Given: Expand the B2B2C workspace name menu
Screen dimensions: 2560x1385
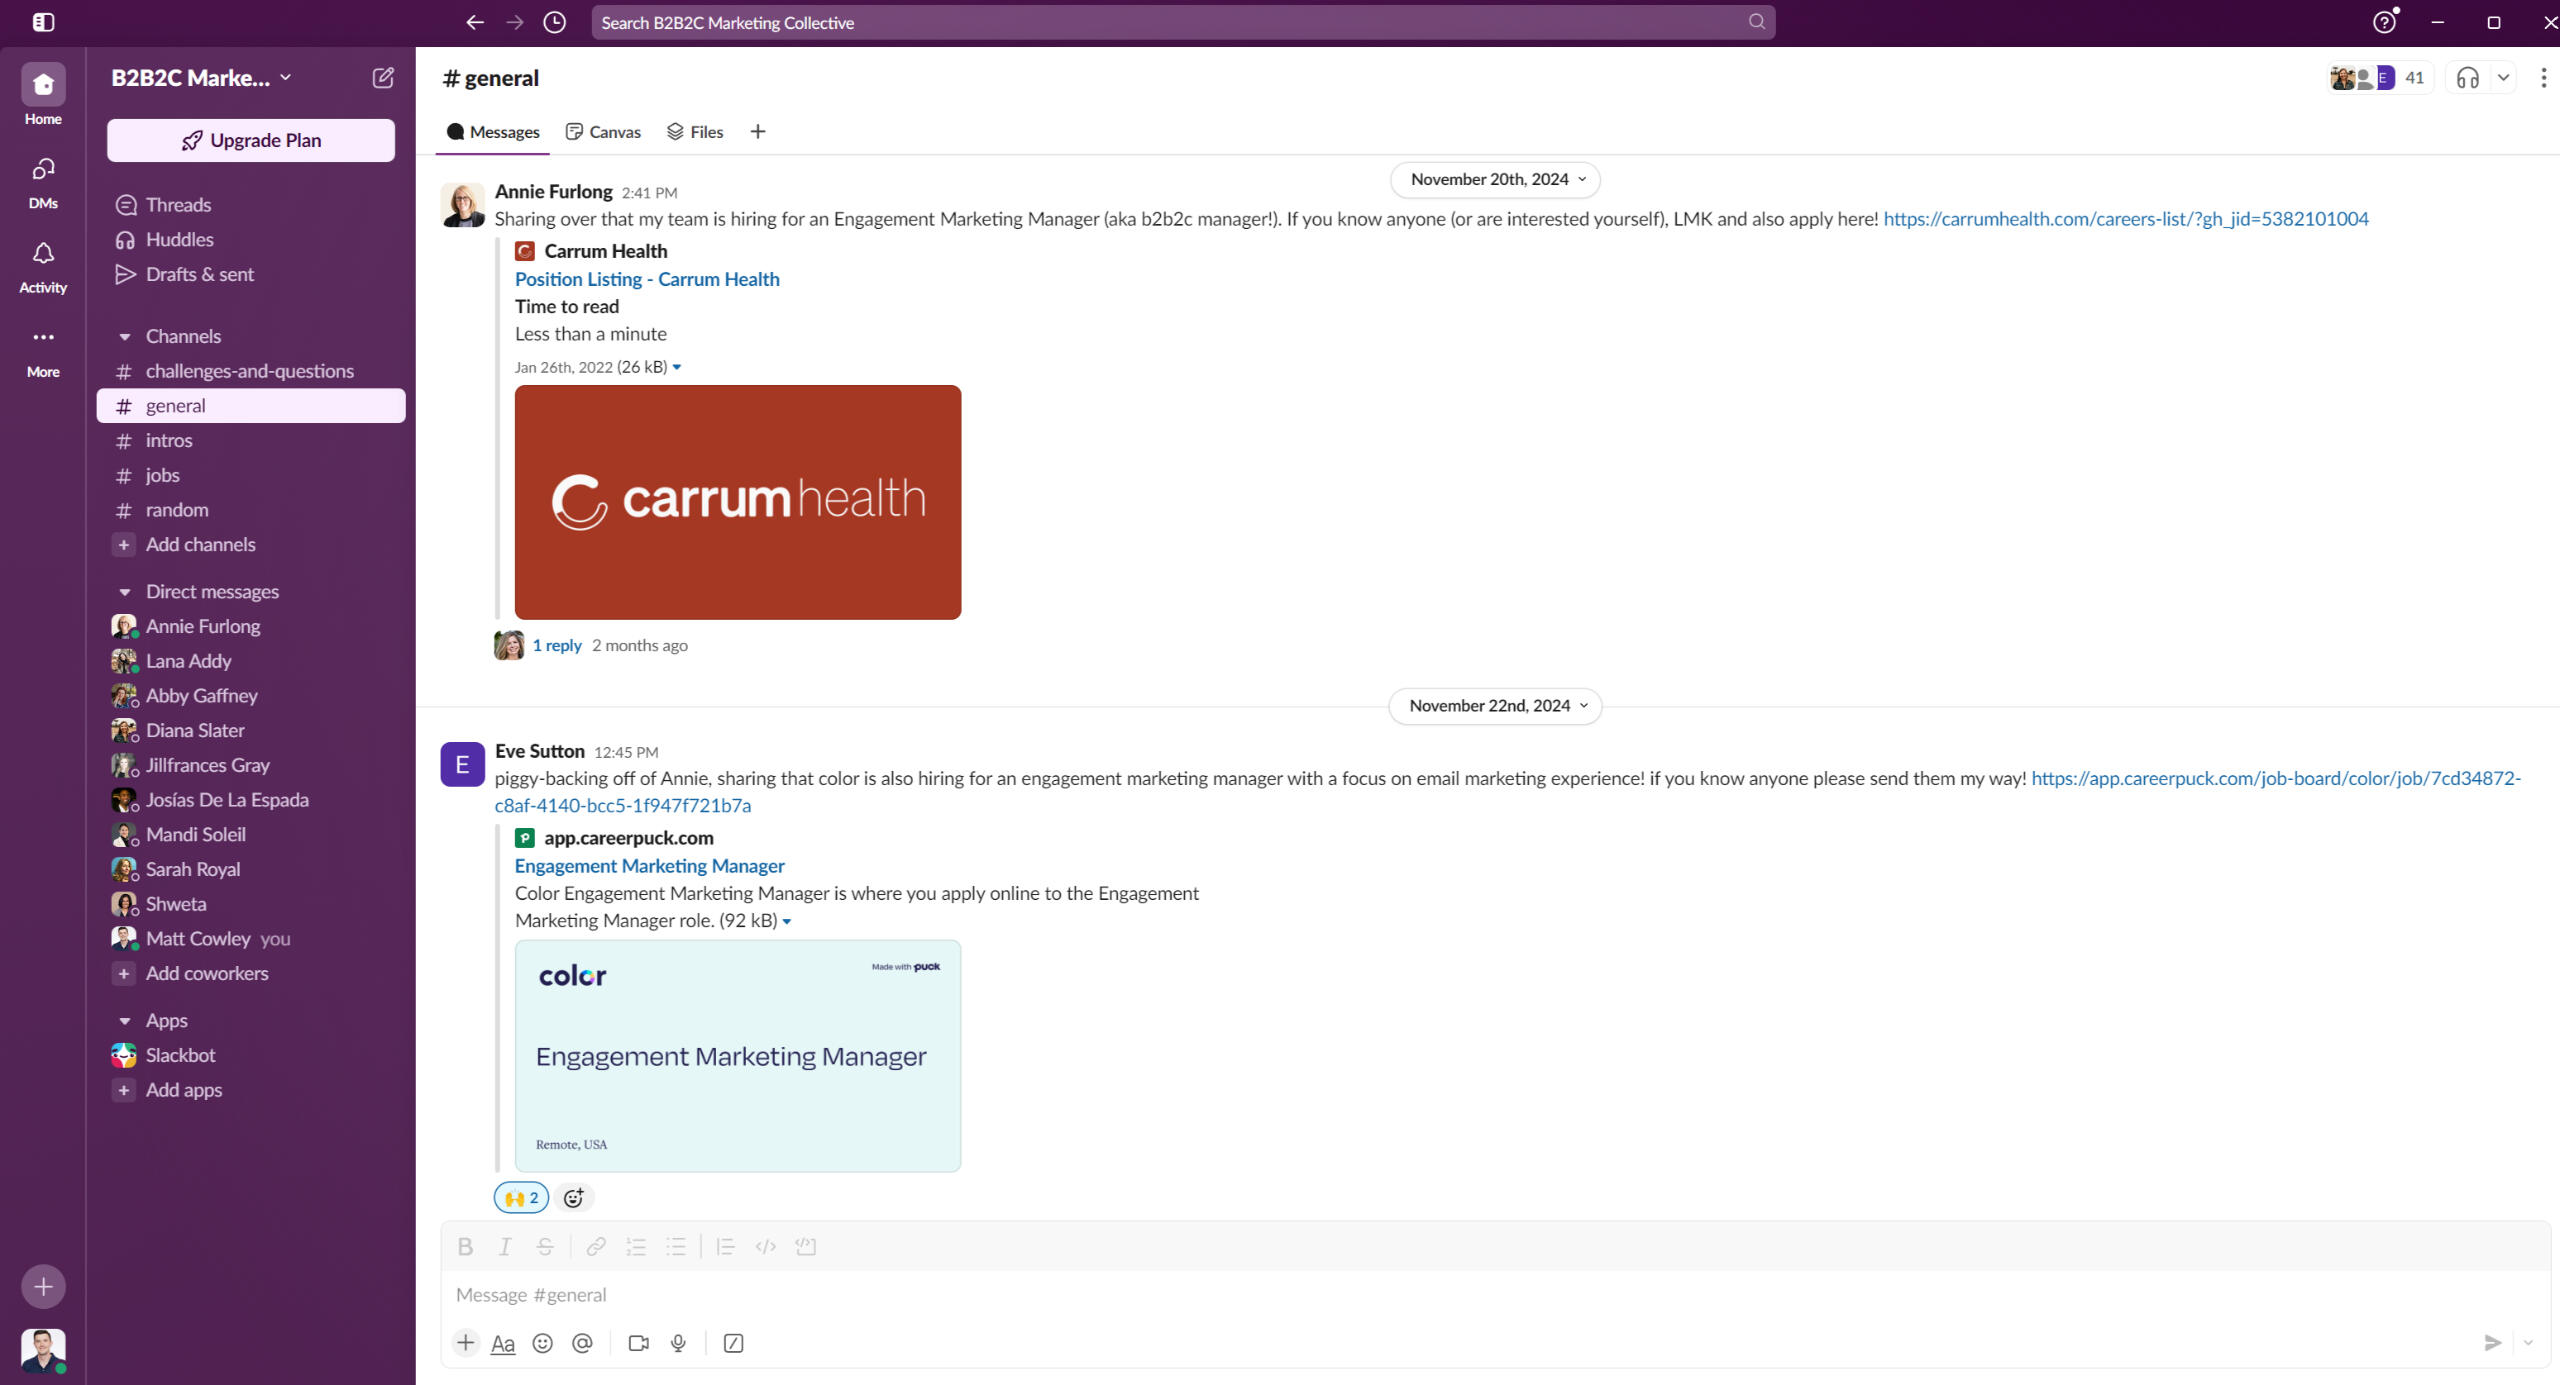Looking at the screenshot, I should click(x=200, y=78).
